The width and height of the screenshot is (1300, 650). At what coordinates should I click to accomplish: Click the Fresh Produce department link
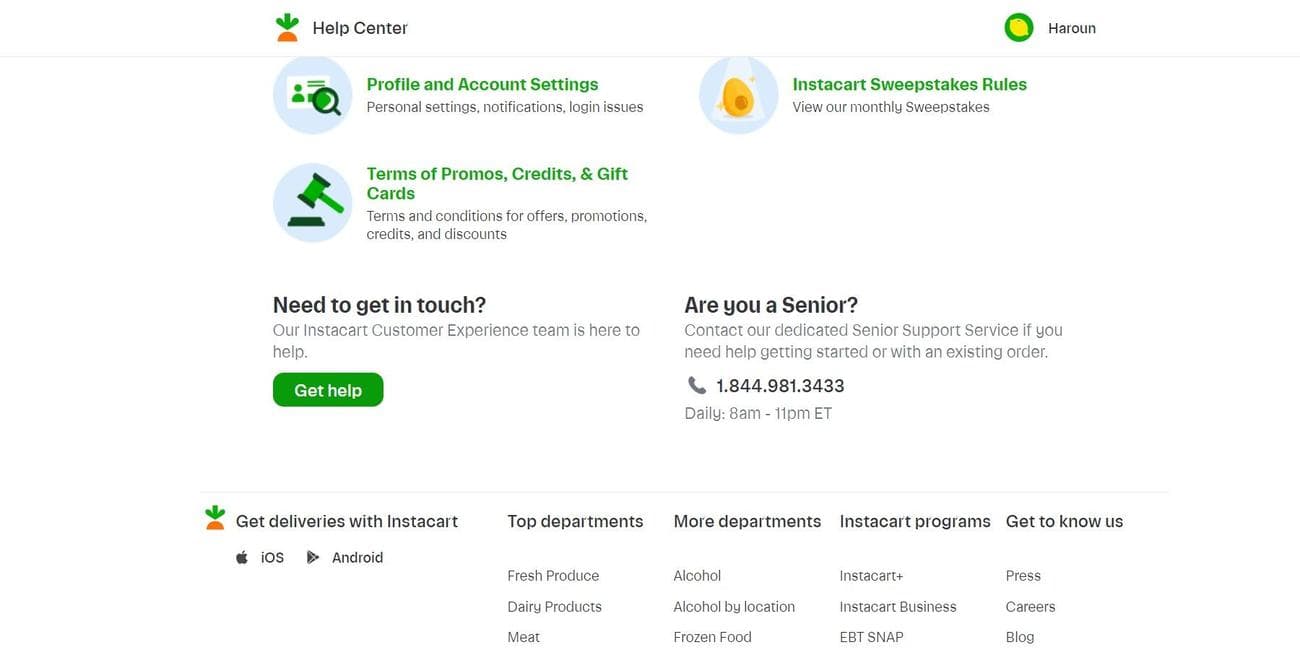[x=553, y=575]
